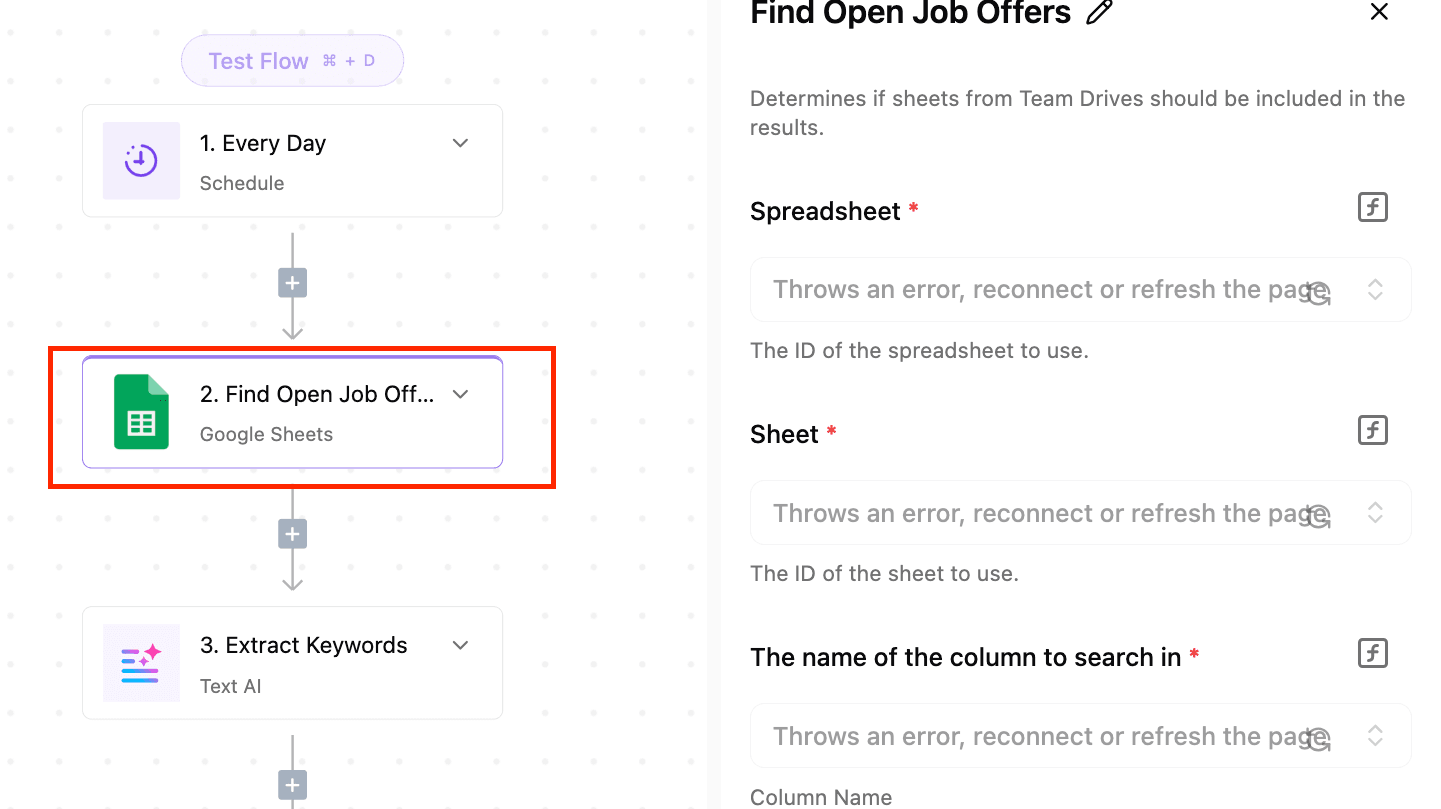Click the Text AI sparkle icon
This screenshot has width=1441, height=809.
tap(141, 663)
